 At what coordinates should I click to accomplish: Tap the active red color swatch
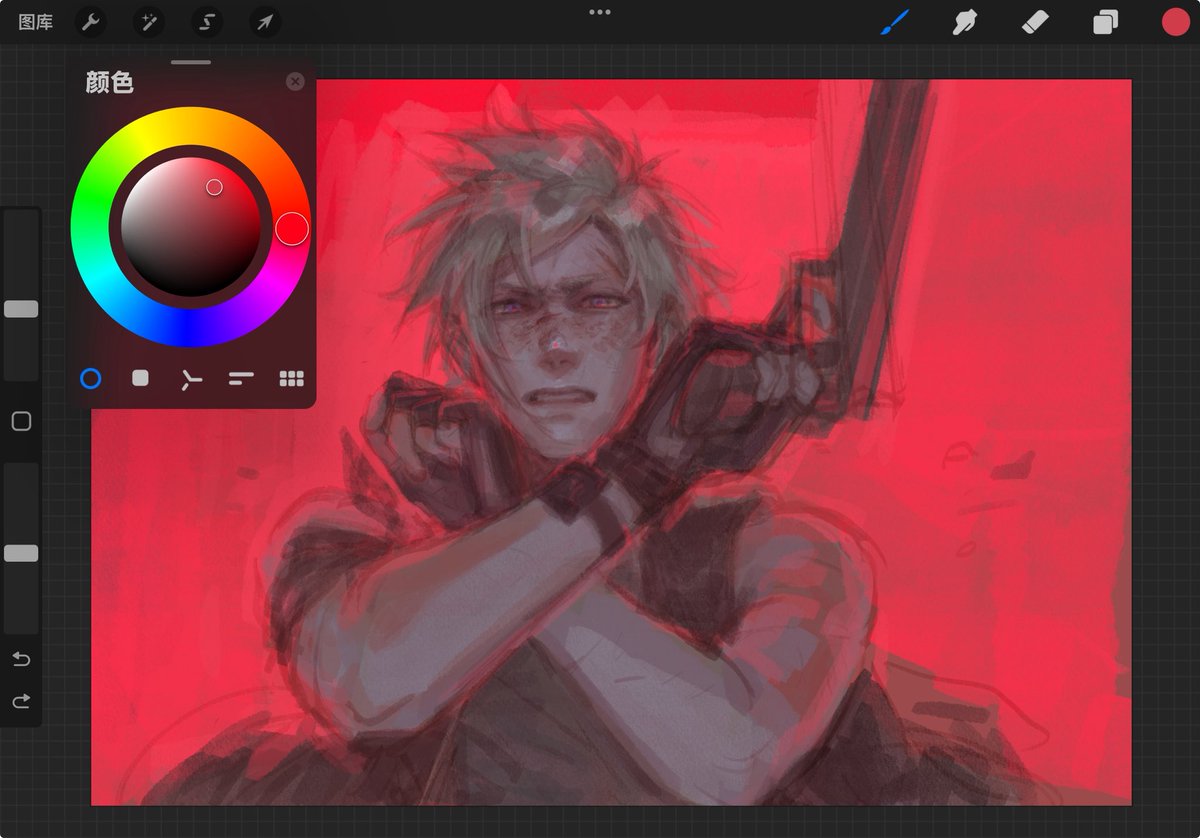[x=1176, y=22]
